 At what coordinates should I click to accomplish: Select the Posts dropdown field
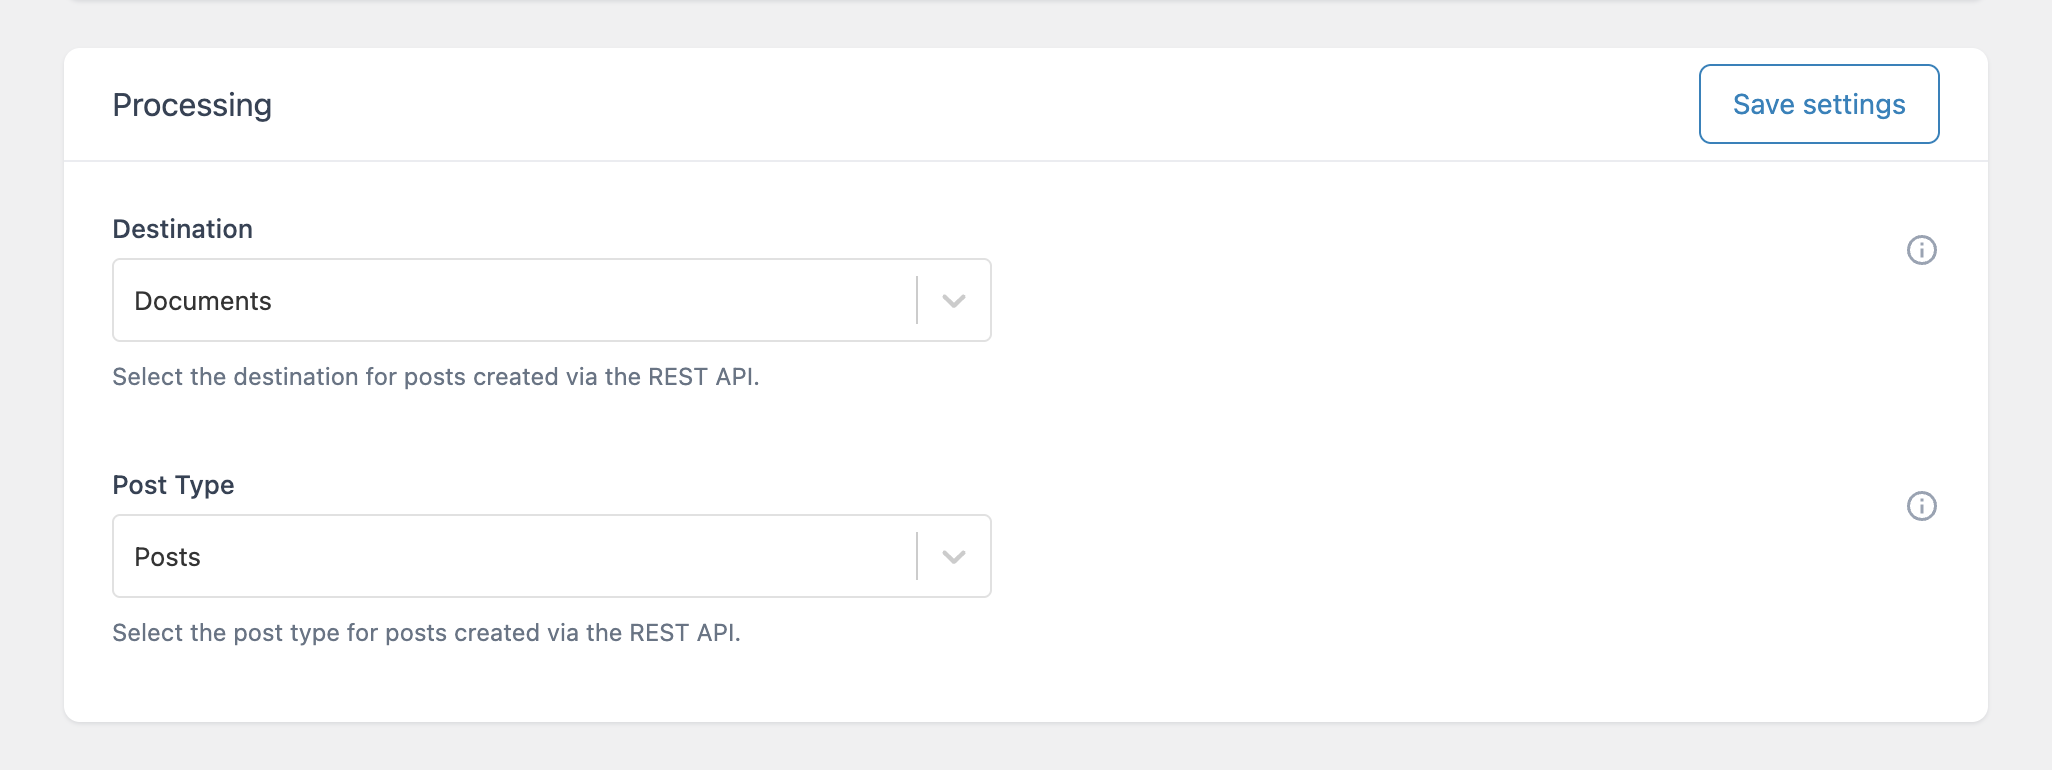tap(550, 556)
